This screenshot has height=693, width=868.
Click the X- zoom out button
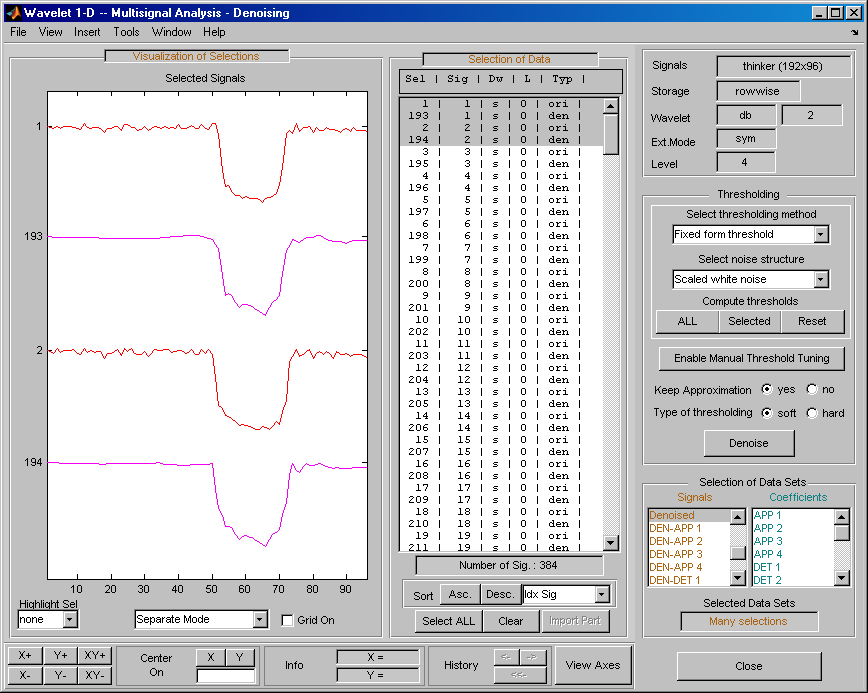point(25,675)
